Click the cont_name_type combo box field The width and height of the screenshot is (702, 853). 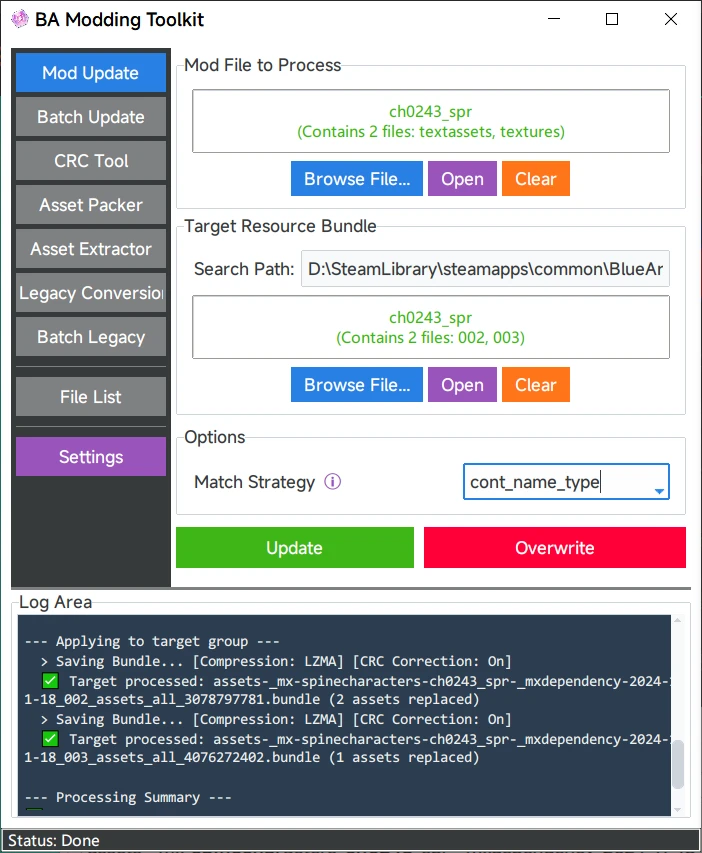click(x=566, y=481)
